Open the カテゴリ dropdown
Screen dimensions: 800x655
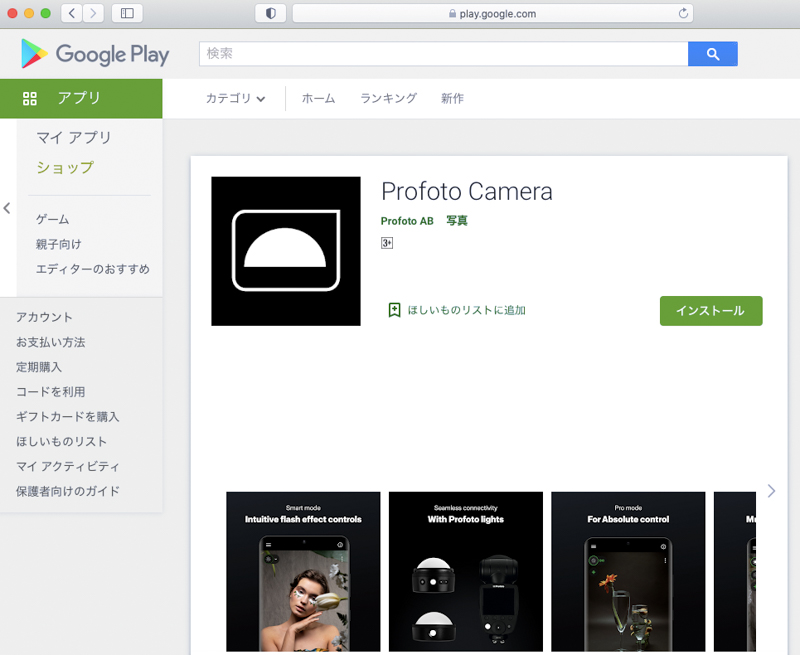(x=235, y=98)
